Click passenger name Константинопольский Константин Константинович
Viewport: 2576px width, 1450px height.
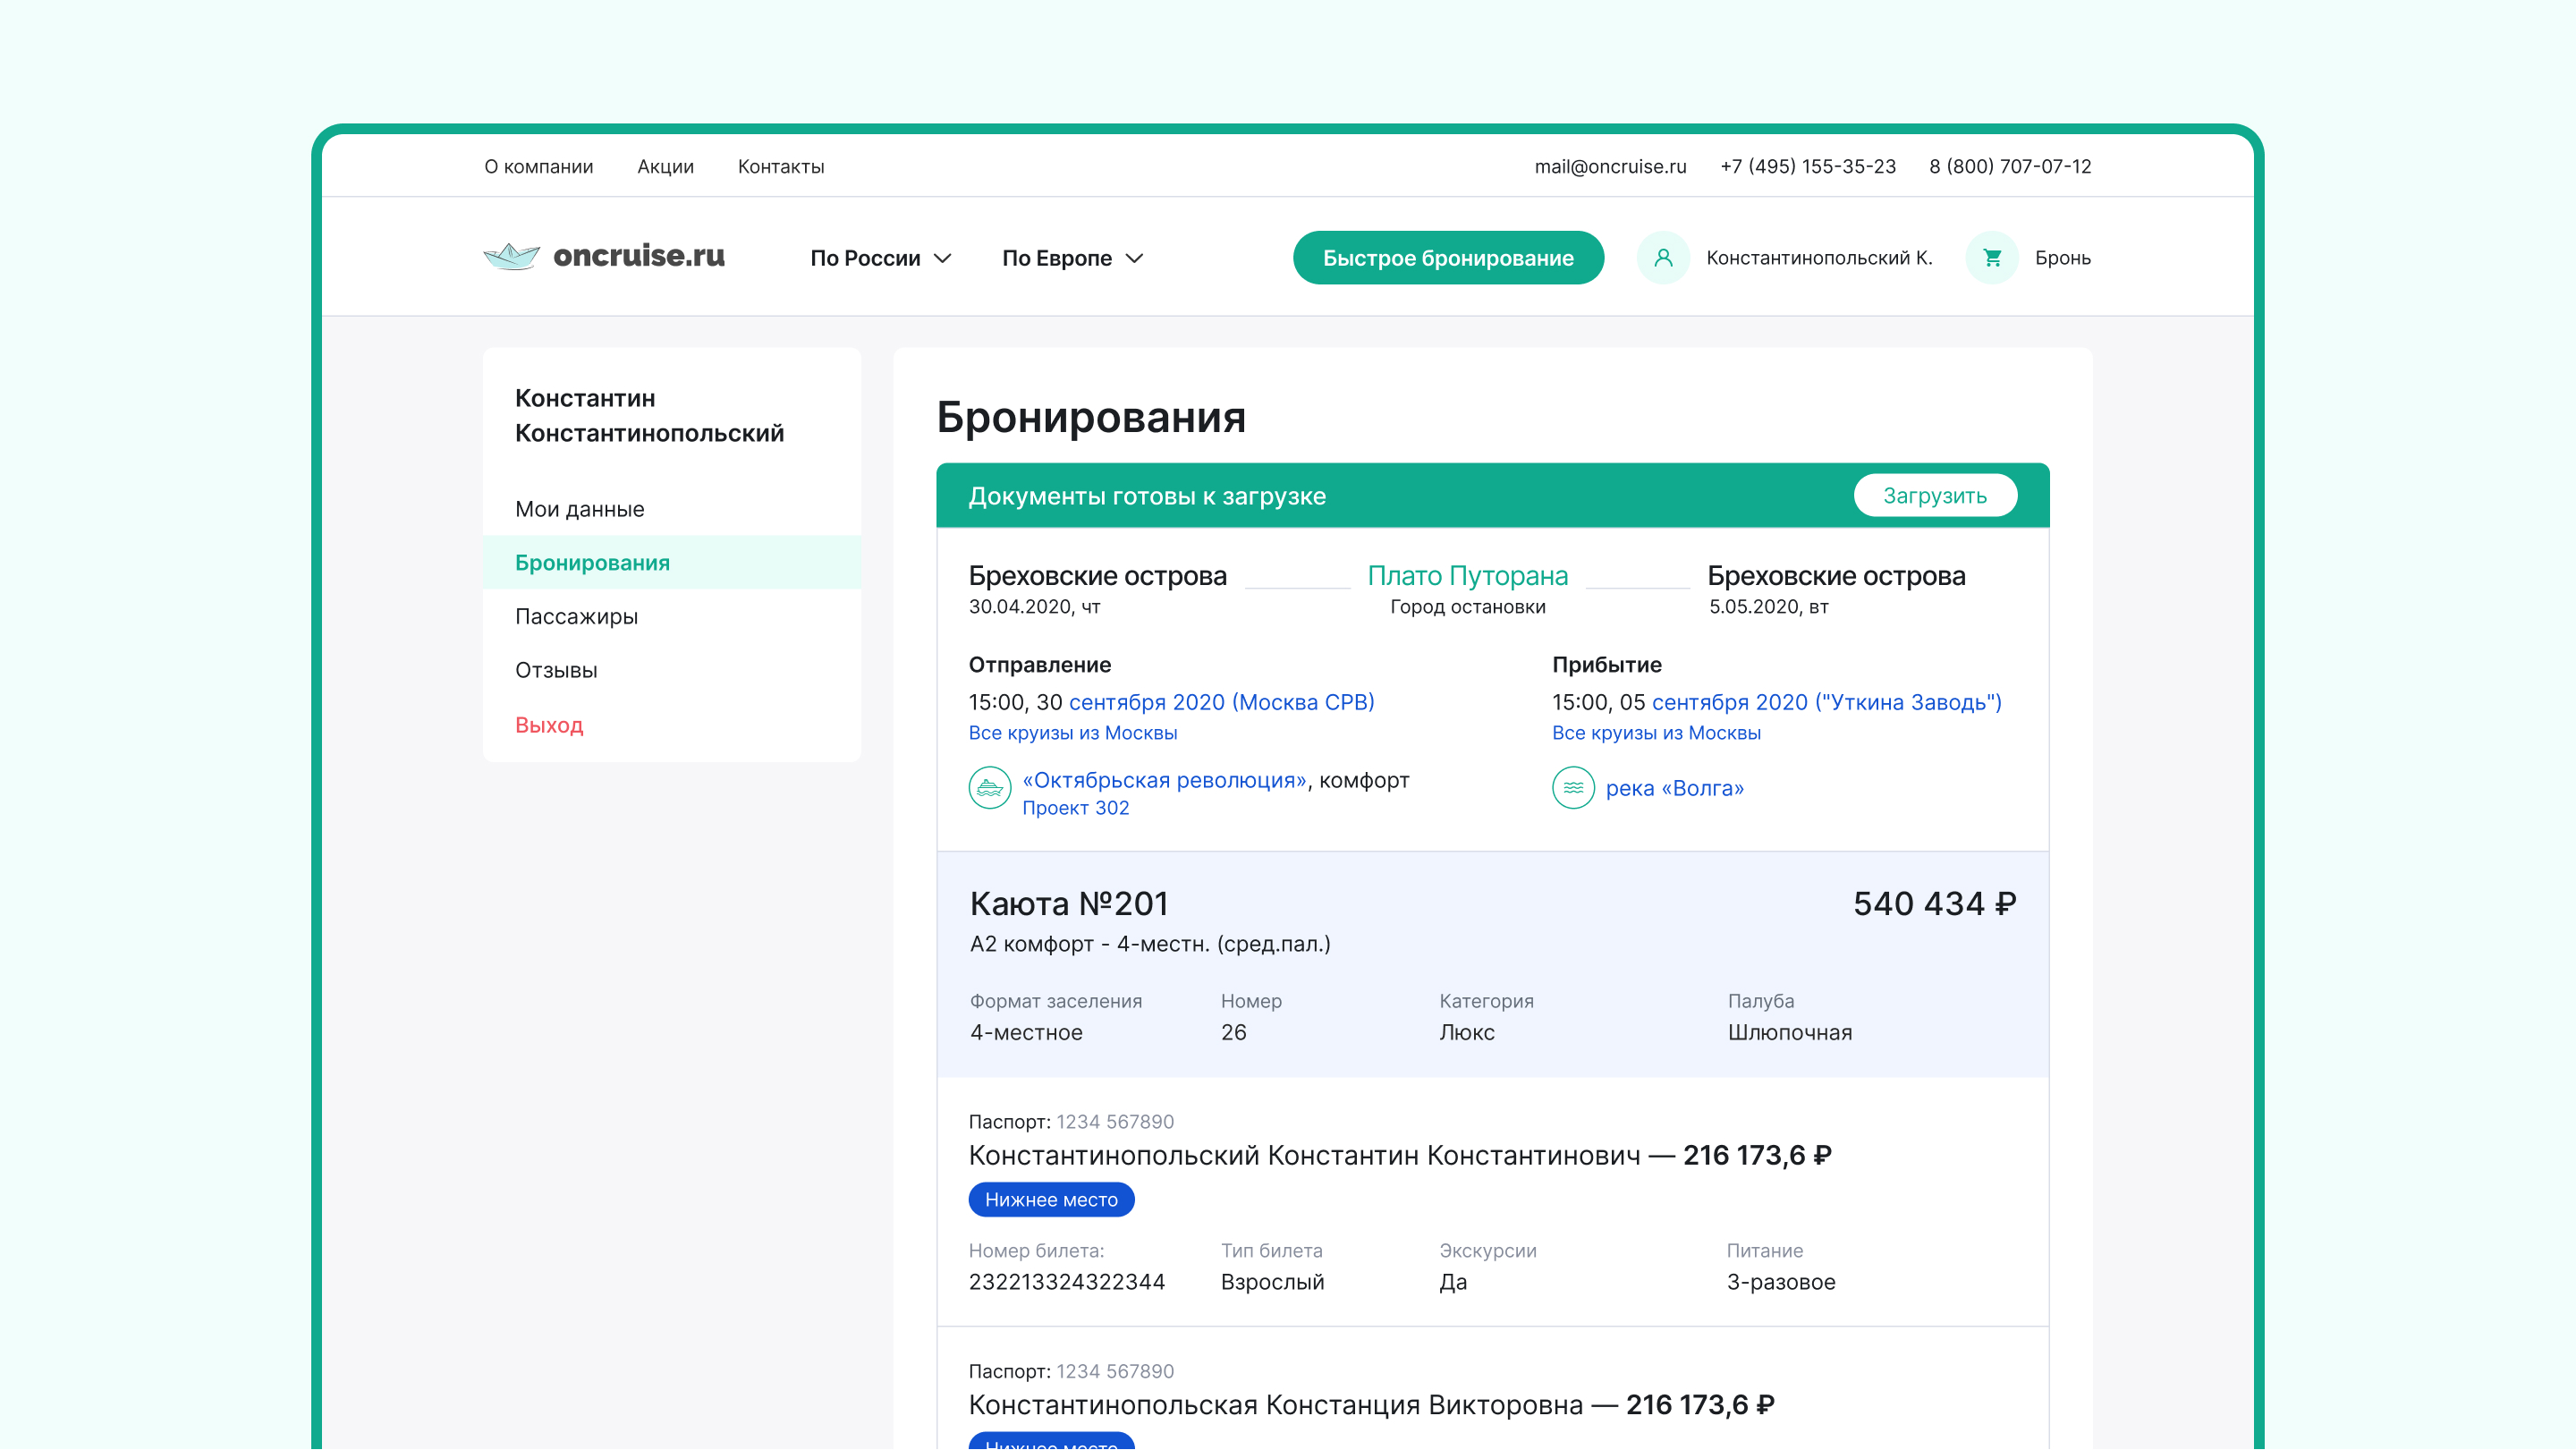[1304, 1156]
